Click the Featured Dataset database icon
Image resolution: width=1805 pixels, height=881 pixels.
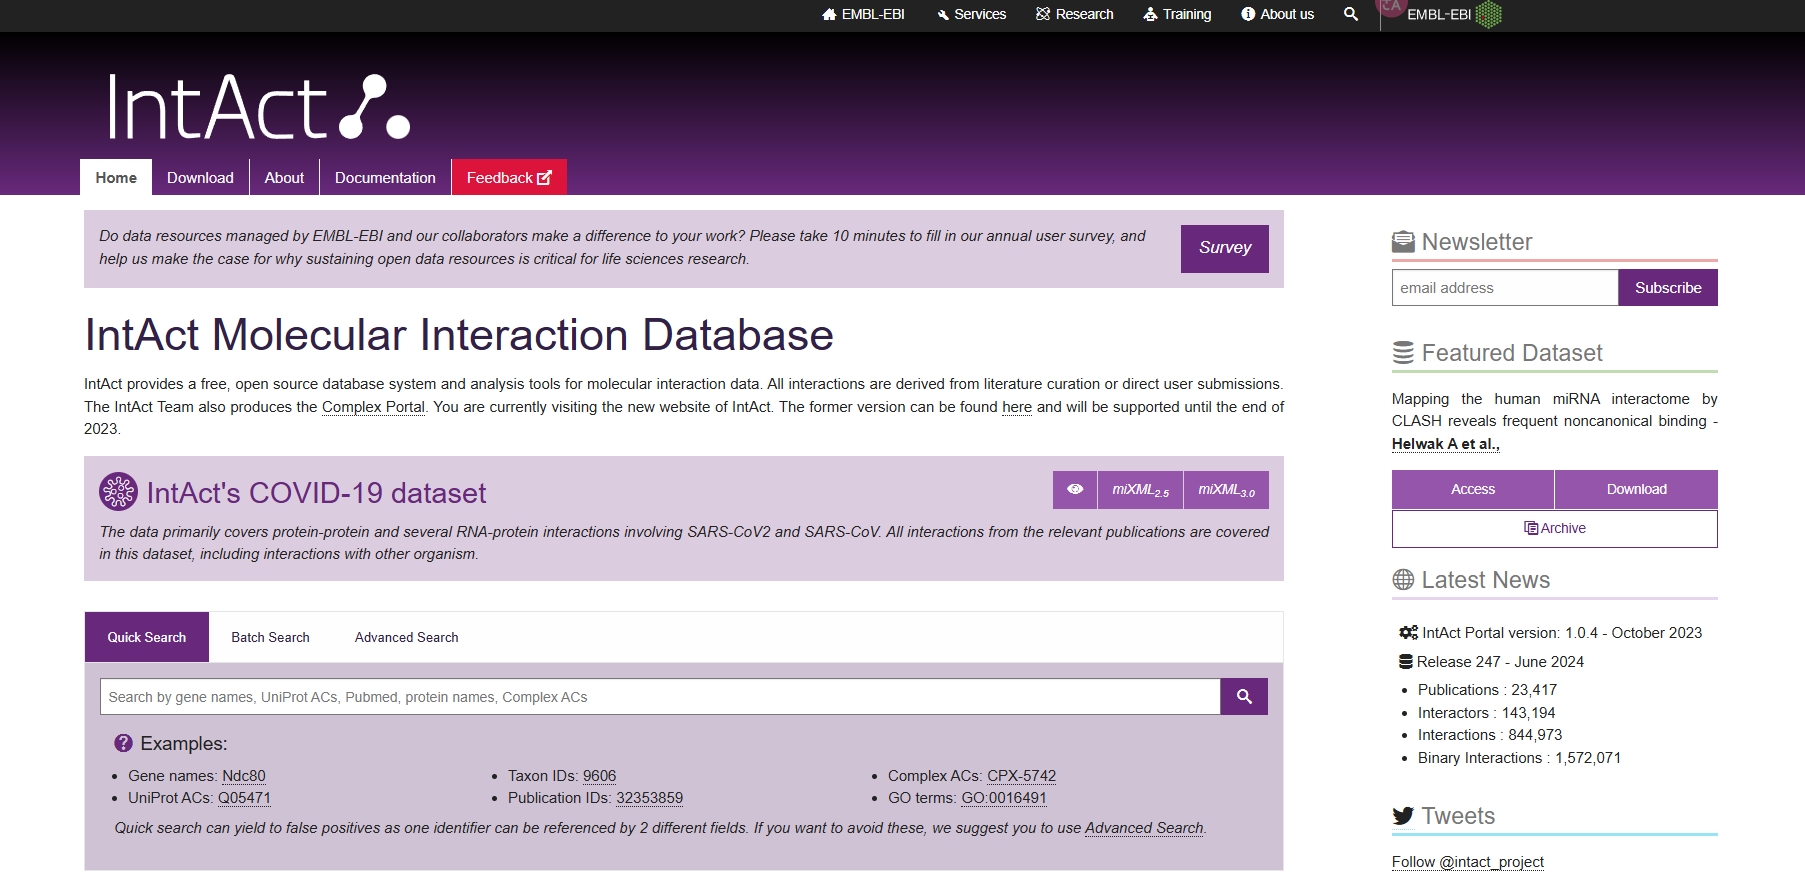(x=1403, y=353)
